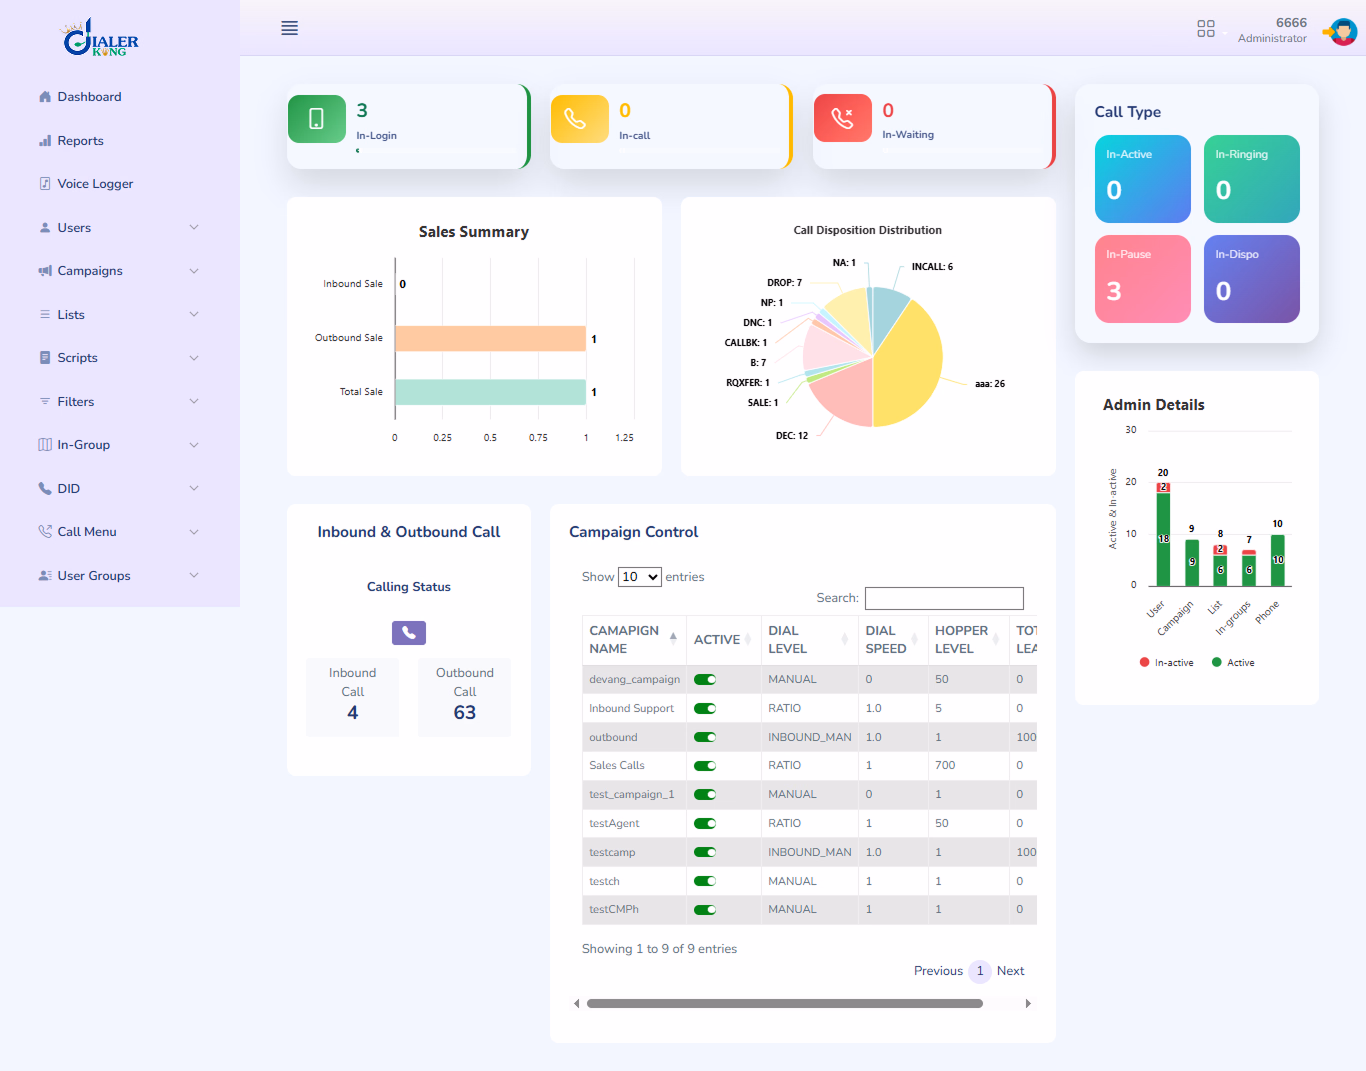Toggle active switch for Sales Calls
1366x1071 pixels.
coord(705,766)
